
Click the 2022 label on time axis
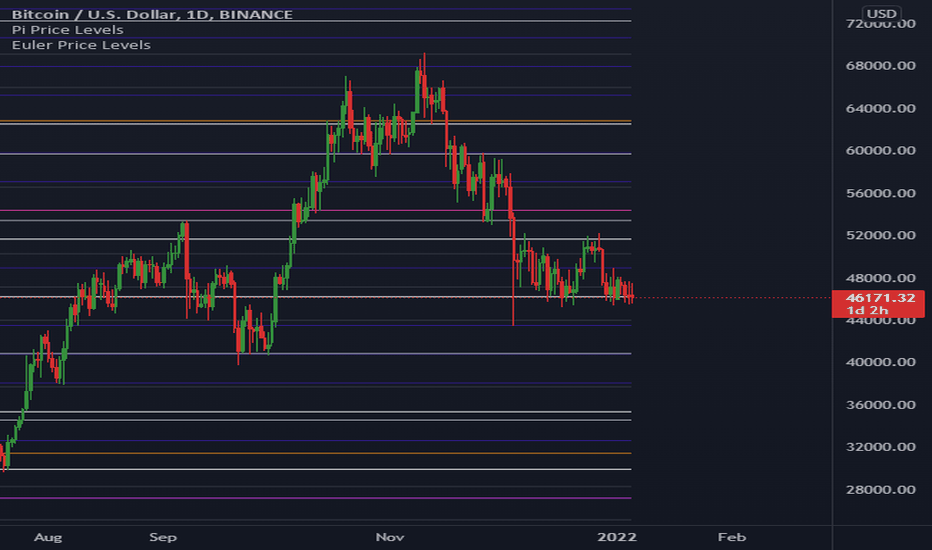click(617, 537)
